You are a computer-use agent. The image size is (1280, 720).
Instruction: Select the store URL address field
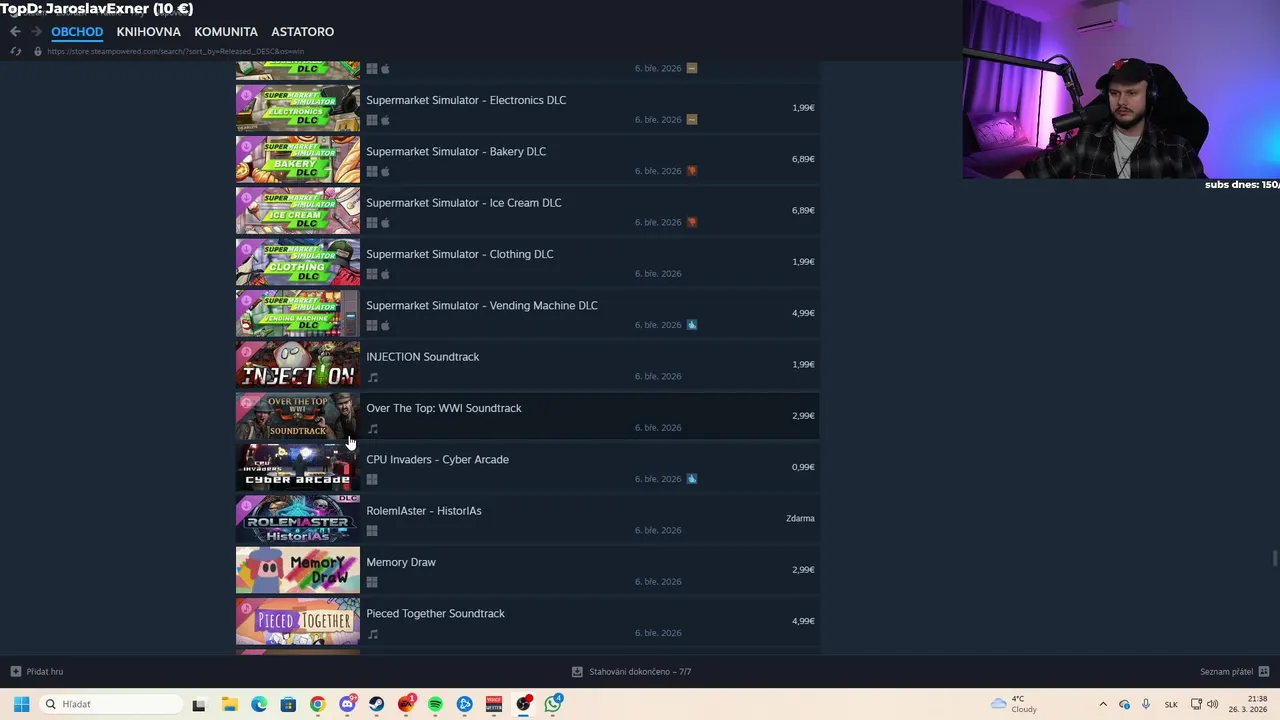click(175, 51)
